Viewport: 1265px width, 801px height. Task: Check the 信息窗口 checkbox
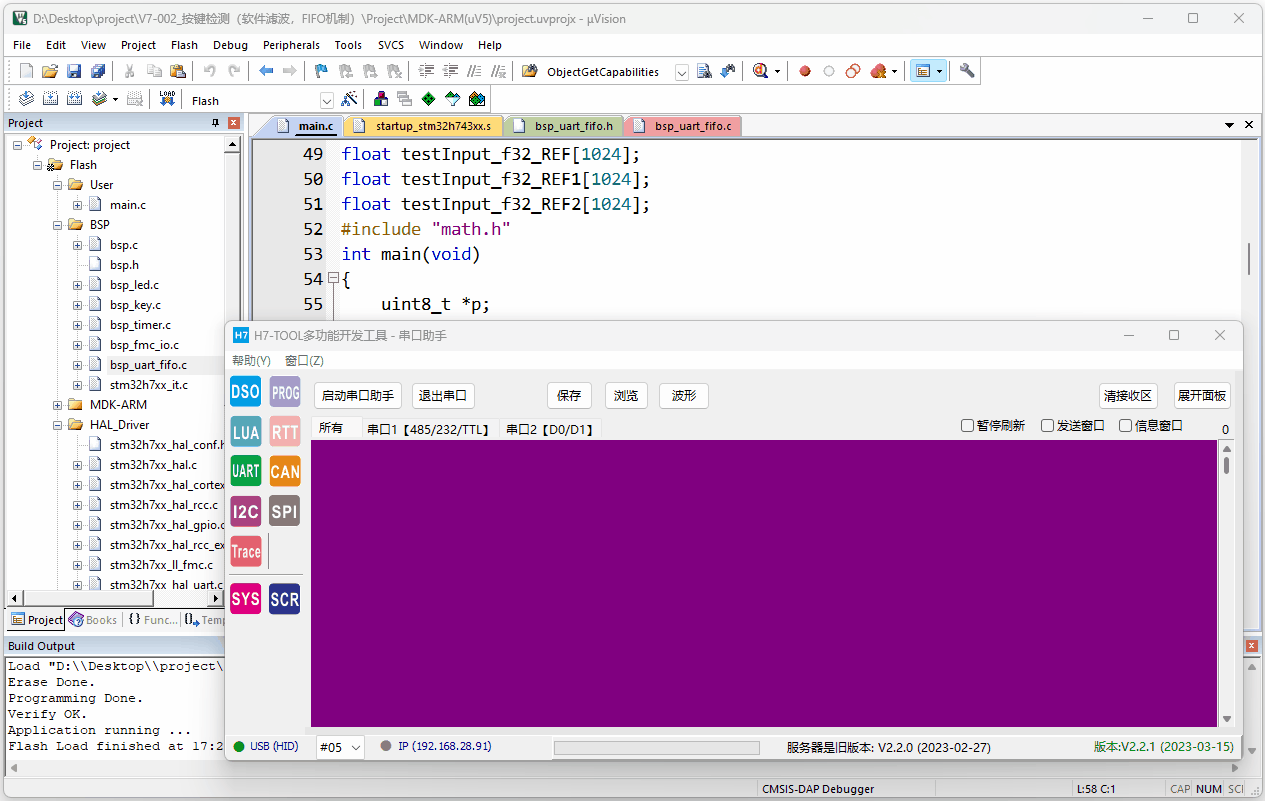(x=1126, y=426)
